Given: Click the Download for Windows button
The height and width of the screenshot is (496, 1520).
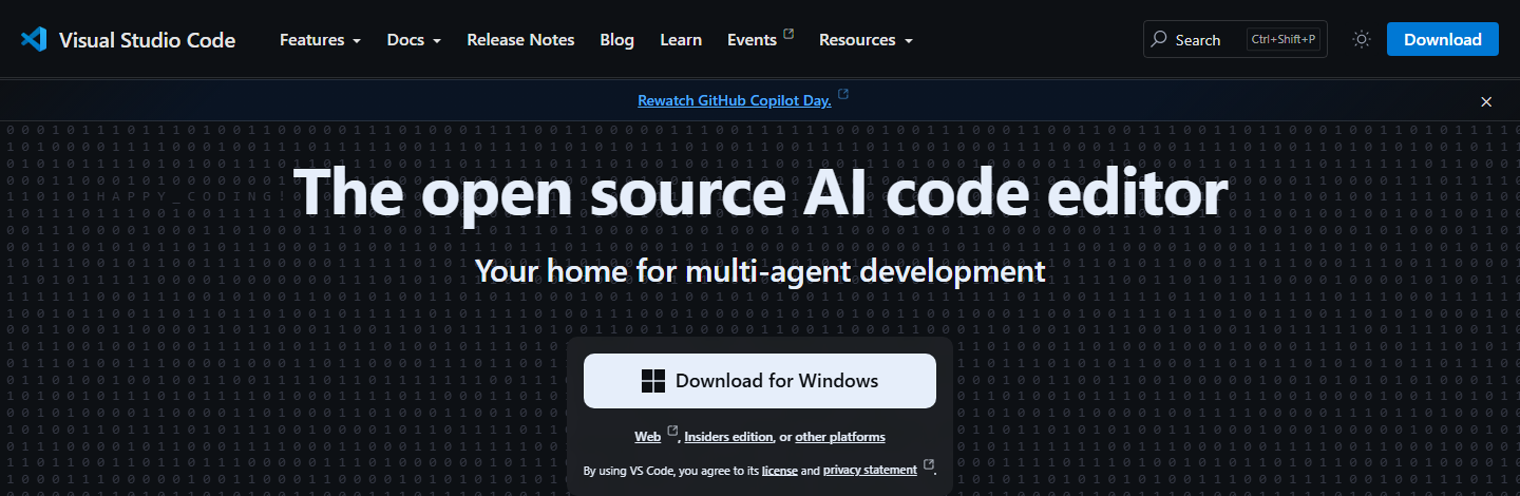Looking at the screenshot, I should tap(760, 380).
